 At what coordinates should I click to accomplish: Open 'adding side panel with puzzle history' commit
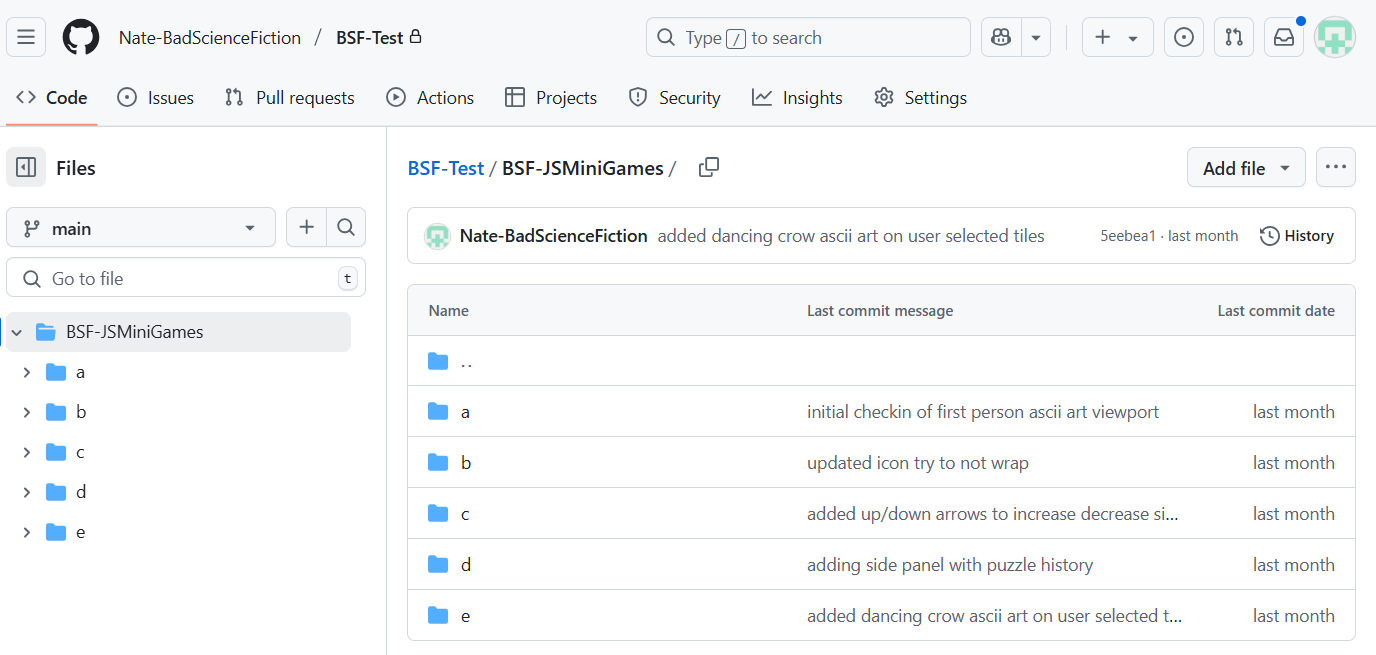click(x=950, y=565)
